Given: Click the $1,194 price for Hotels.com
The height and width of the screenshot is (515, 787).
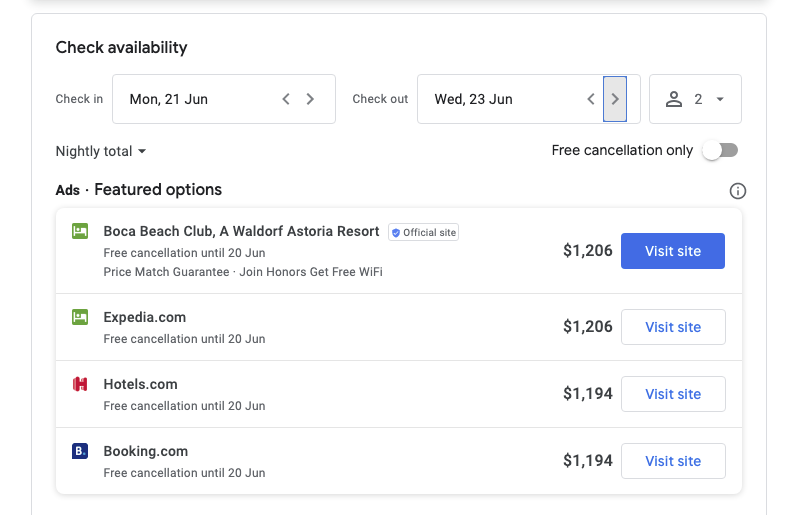Looking at the screenshot, I should (x=588, y=394).
